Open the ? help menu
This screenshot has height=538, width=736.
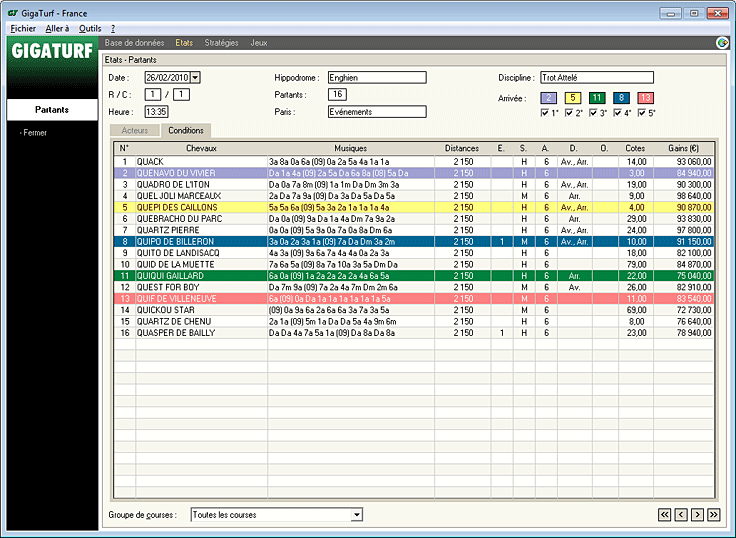(x=113, y=29)
